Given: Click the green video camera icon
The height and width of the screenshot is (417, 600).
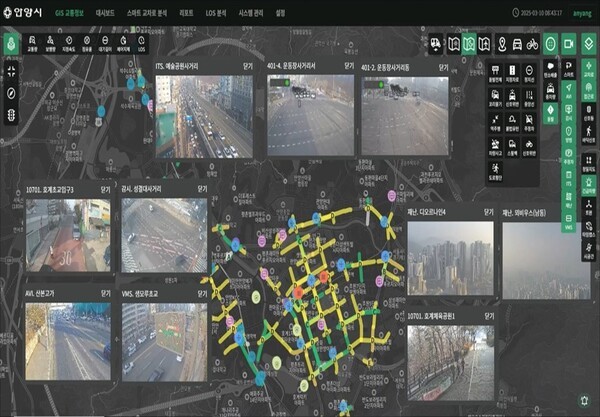Looking at the screenshot, I should (x=568, y=44).
